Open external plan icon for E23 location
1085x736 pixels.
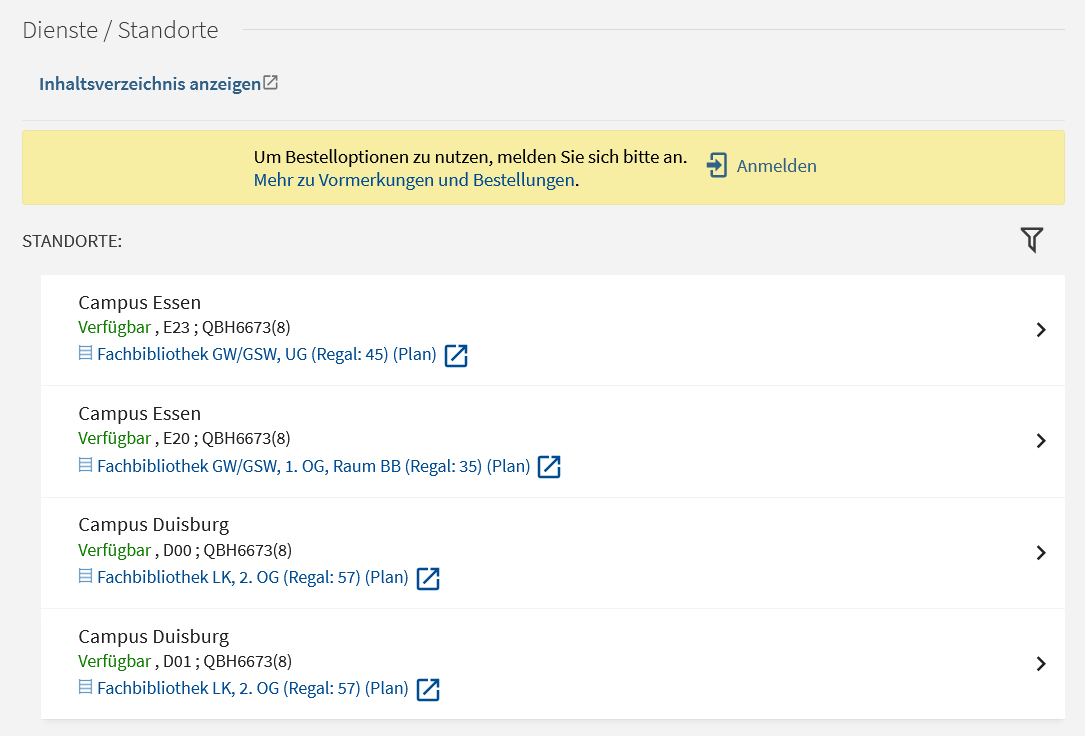coord(456,355)
